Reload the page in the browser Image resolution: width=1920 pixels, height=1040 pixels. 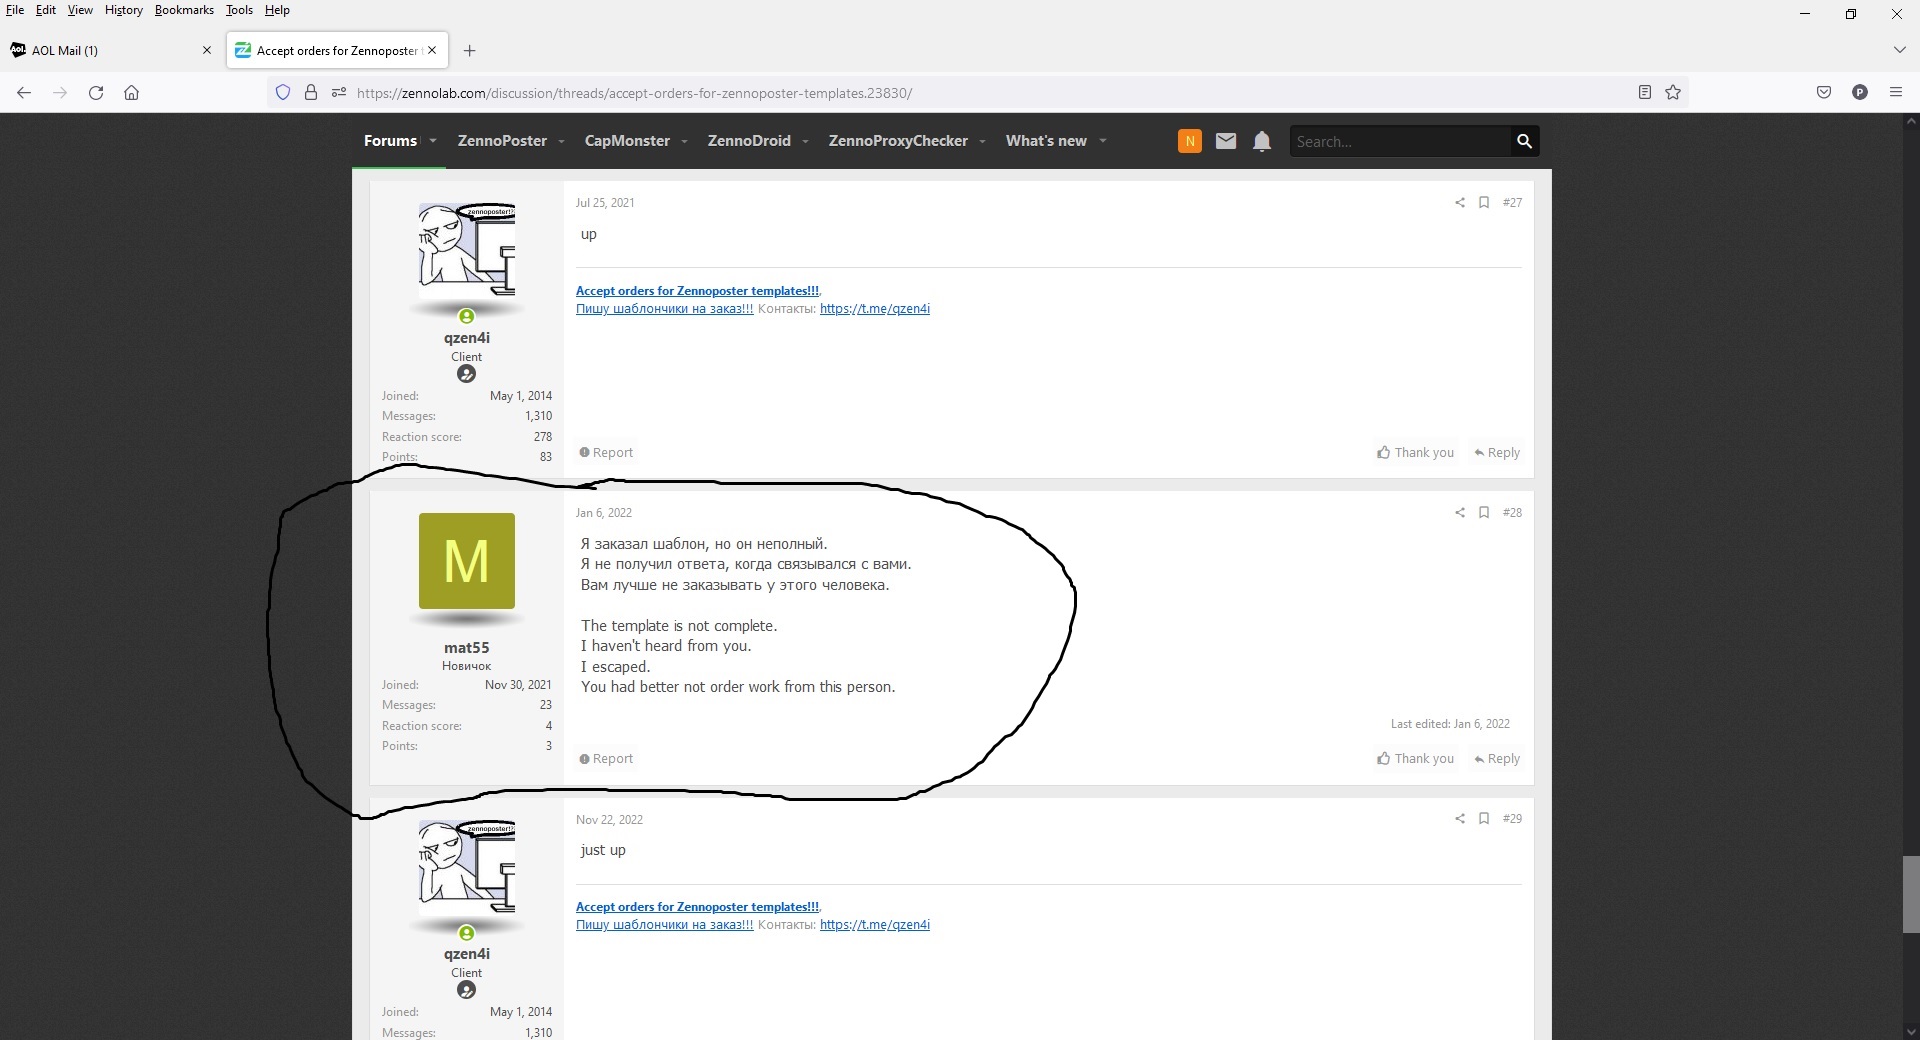[x=96, y=93]
